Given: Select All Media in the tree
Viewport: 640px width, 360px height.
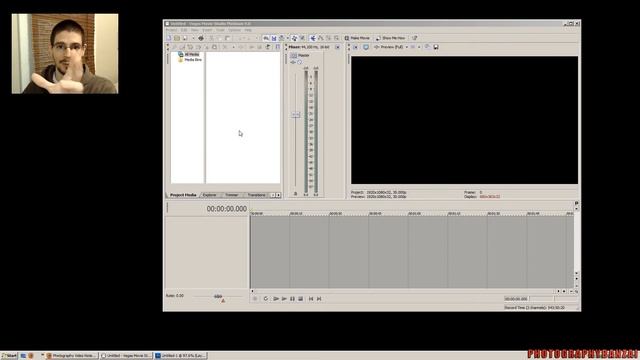Looking at the screenshot, I should pos(189,54).
